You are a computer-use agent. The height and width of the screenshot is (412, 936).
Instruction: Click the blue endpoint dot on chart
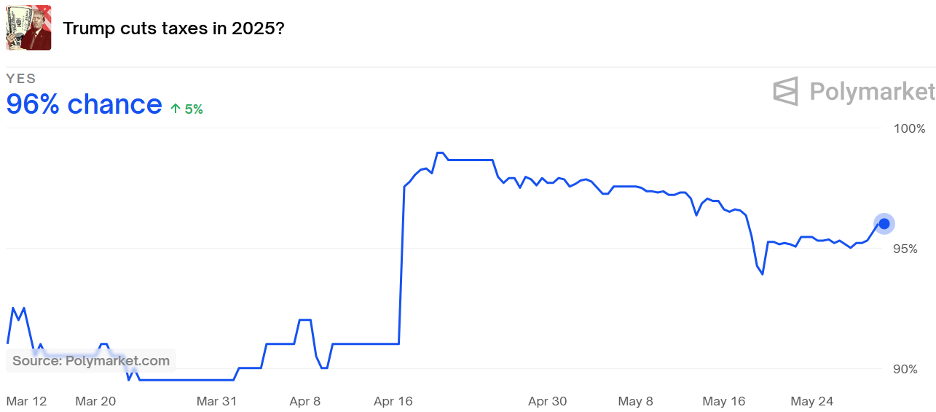point(884,224)
